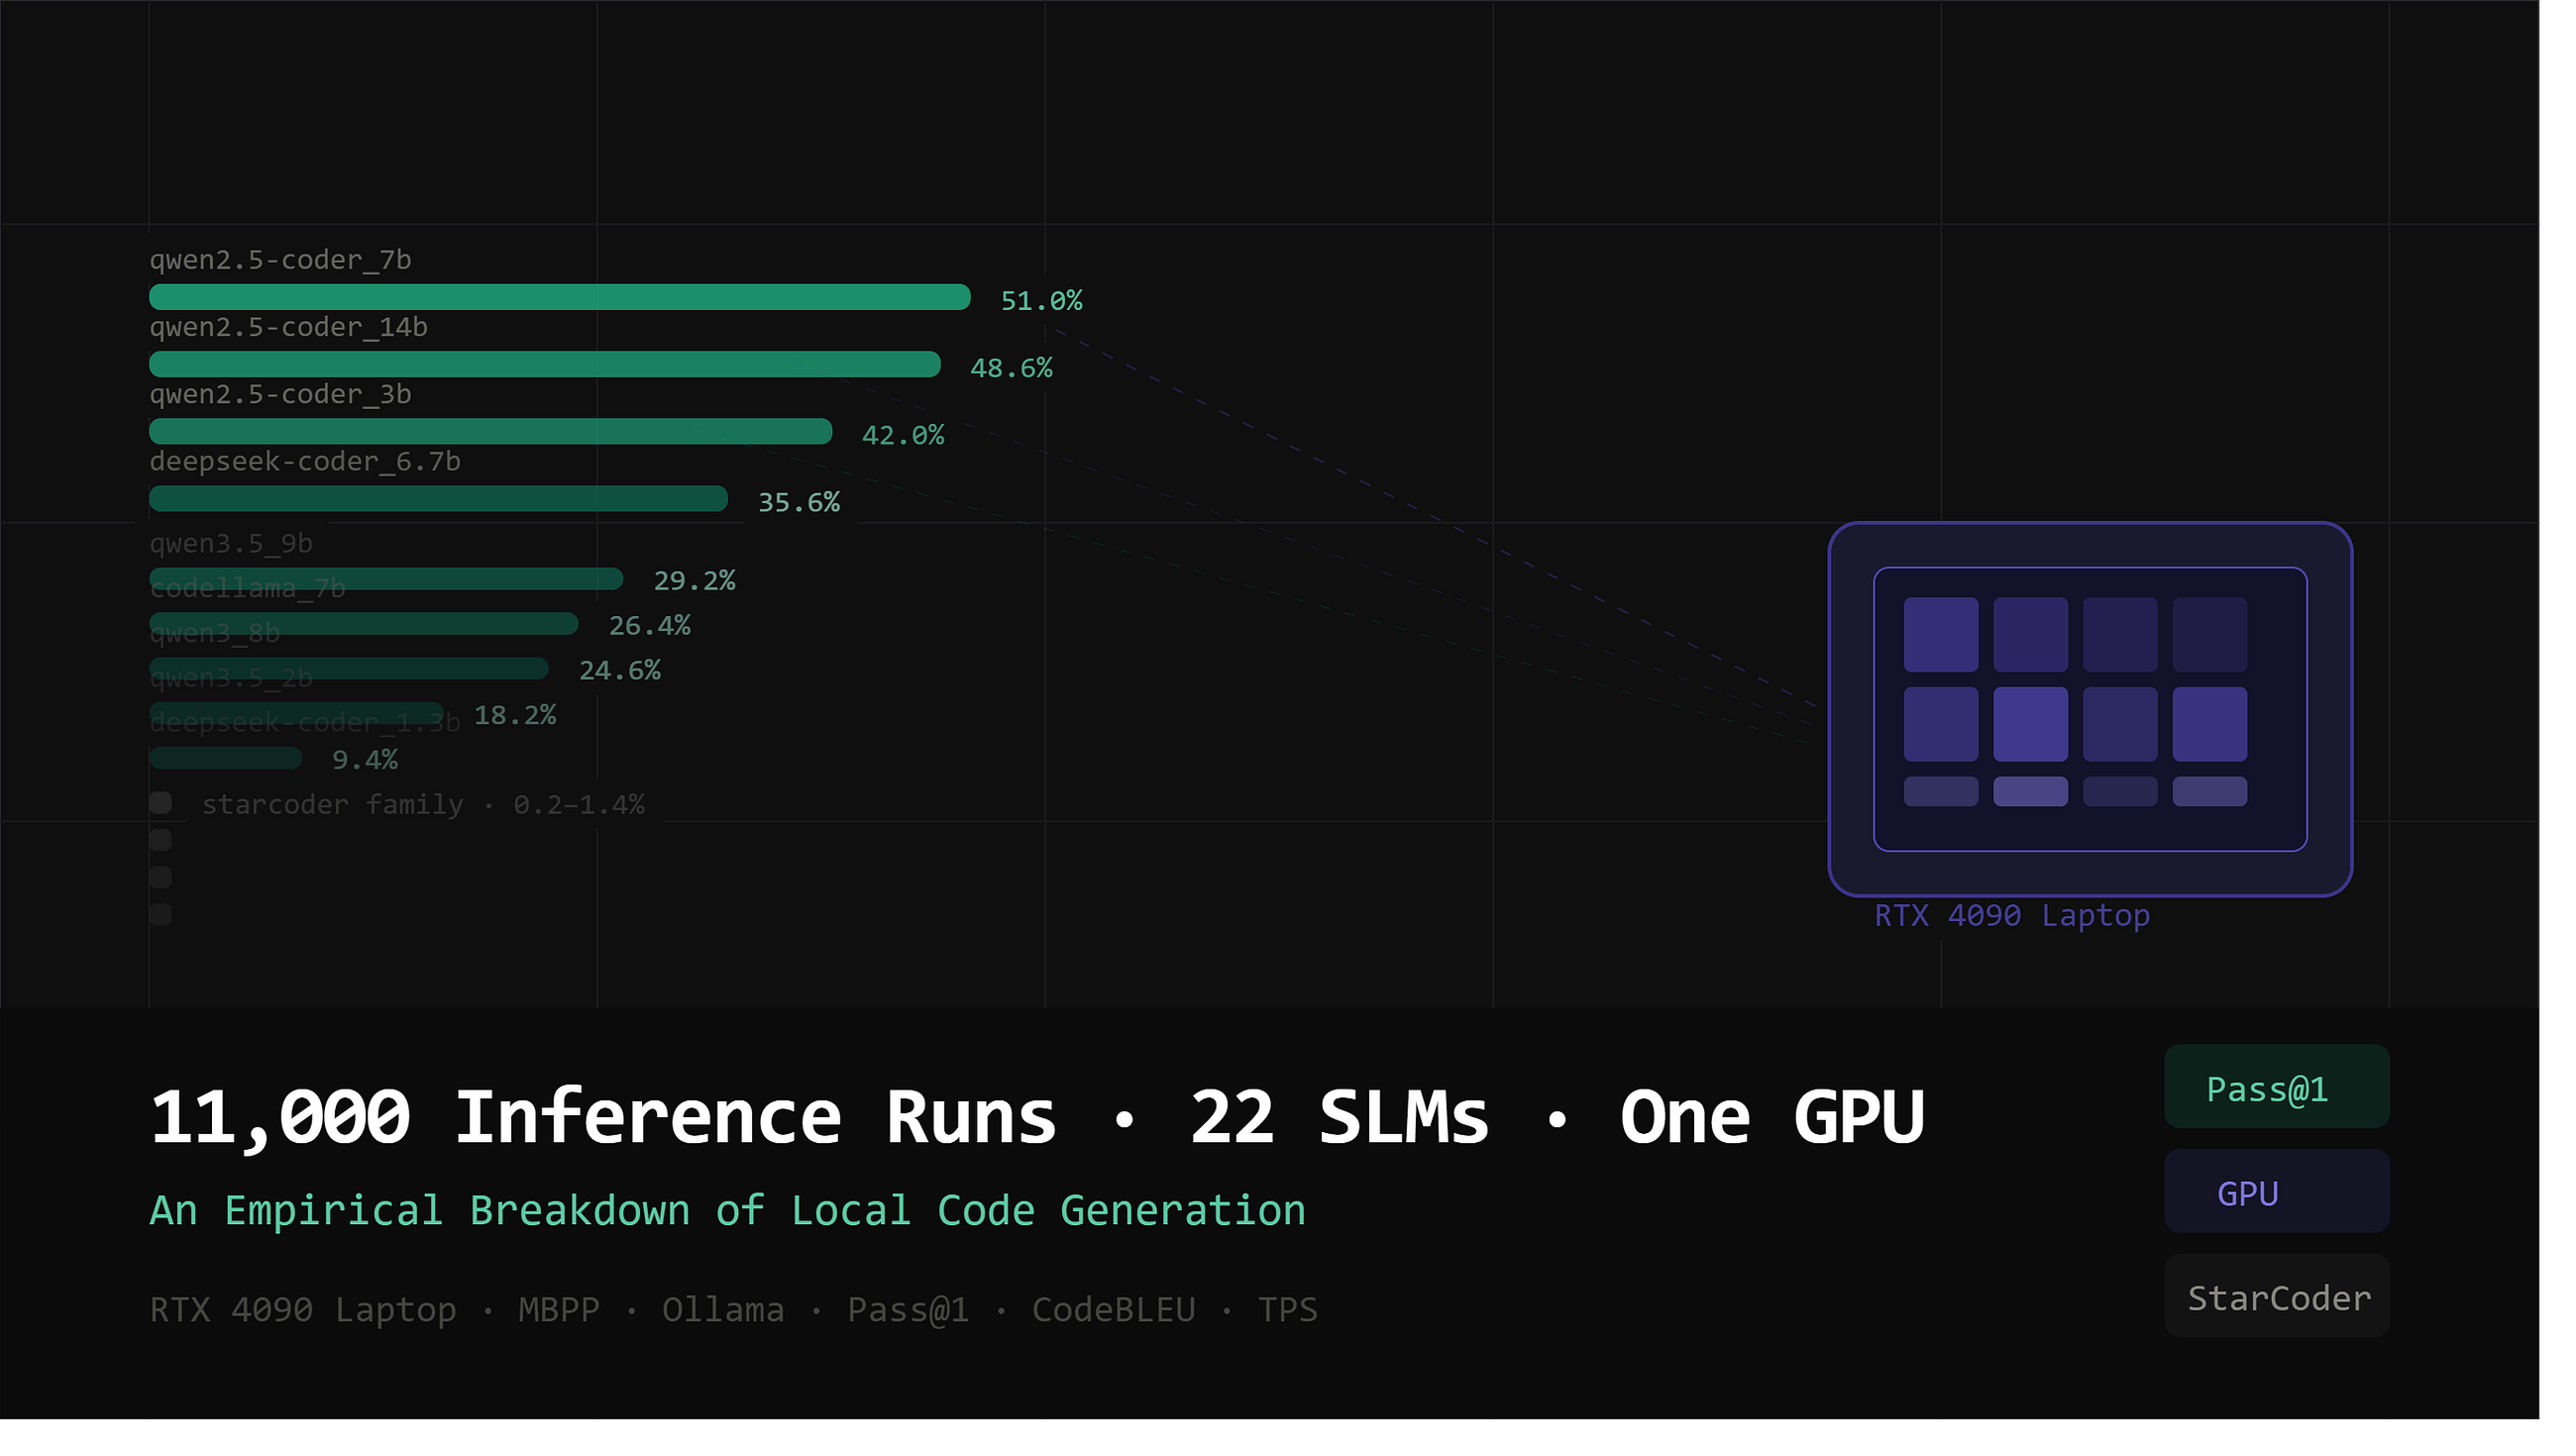This screenshot has width=2576, height=1456.
Task: Click the green bar for deepseek-coder_6.7b
Action: click(x=438, y=498)
